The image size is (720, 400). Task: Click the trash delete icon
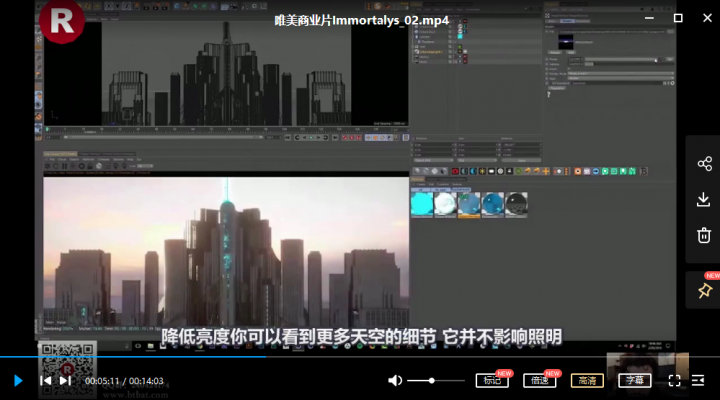pos(704,235)
